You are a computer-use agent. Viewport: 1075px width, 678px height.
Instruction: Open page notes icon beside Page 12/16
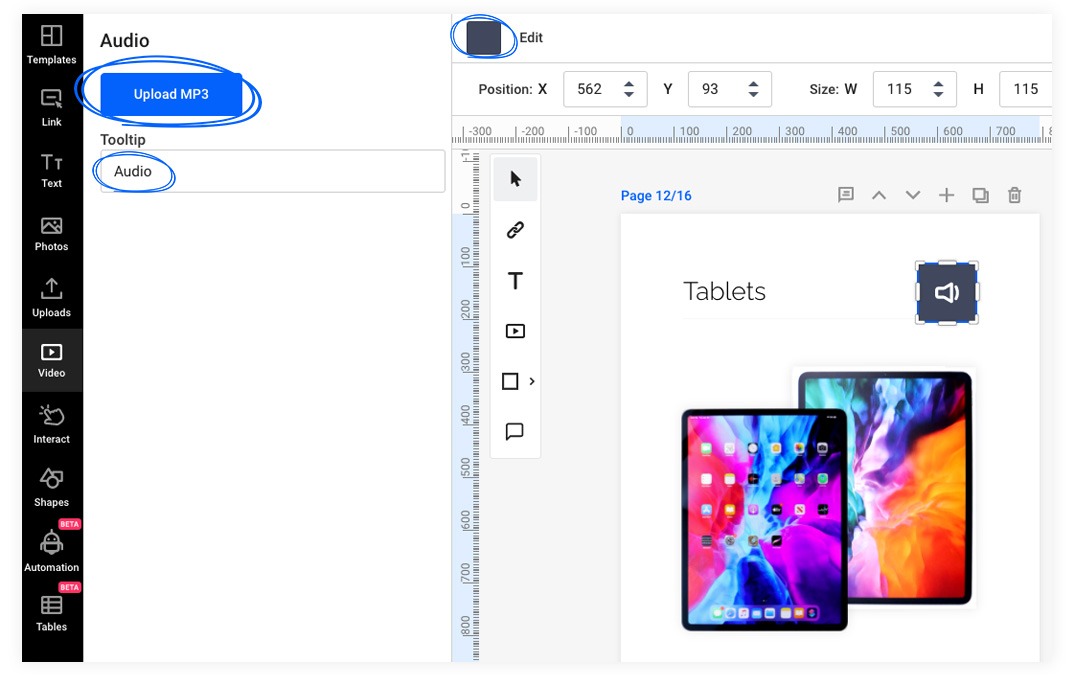click(x=846, y=195)
